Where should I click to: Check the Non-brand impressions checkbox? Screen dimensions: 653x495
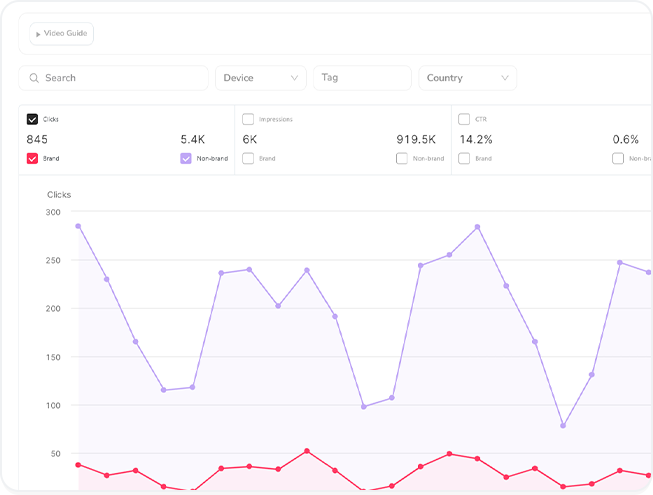point(402,158)
